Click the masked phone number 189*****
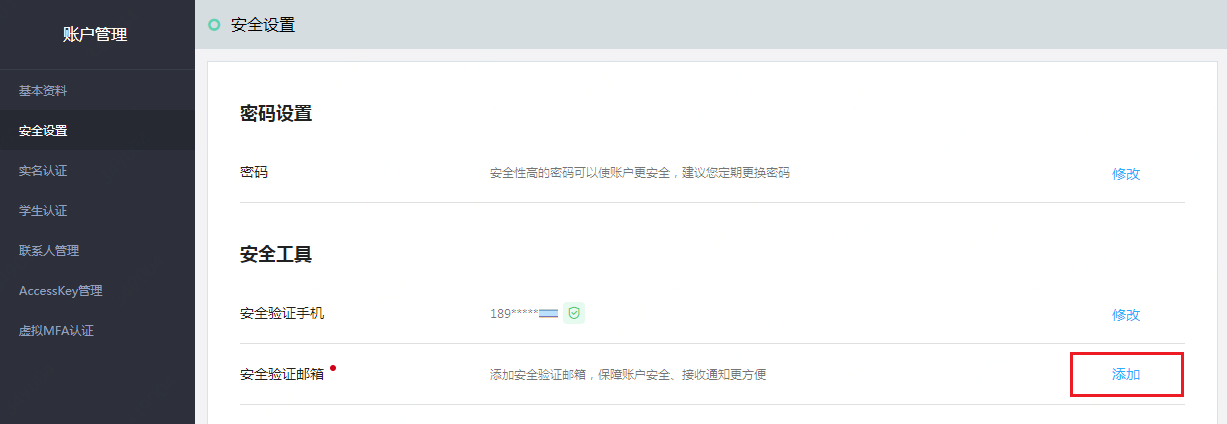 coord(523,314)
